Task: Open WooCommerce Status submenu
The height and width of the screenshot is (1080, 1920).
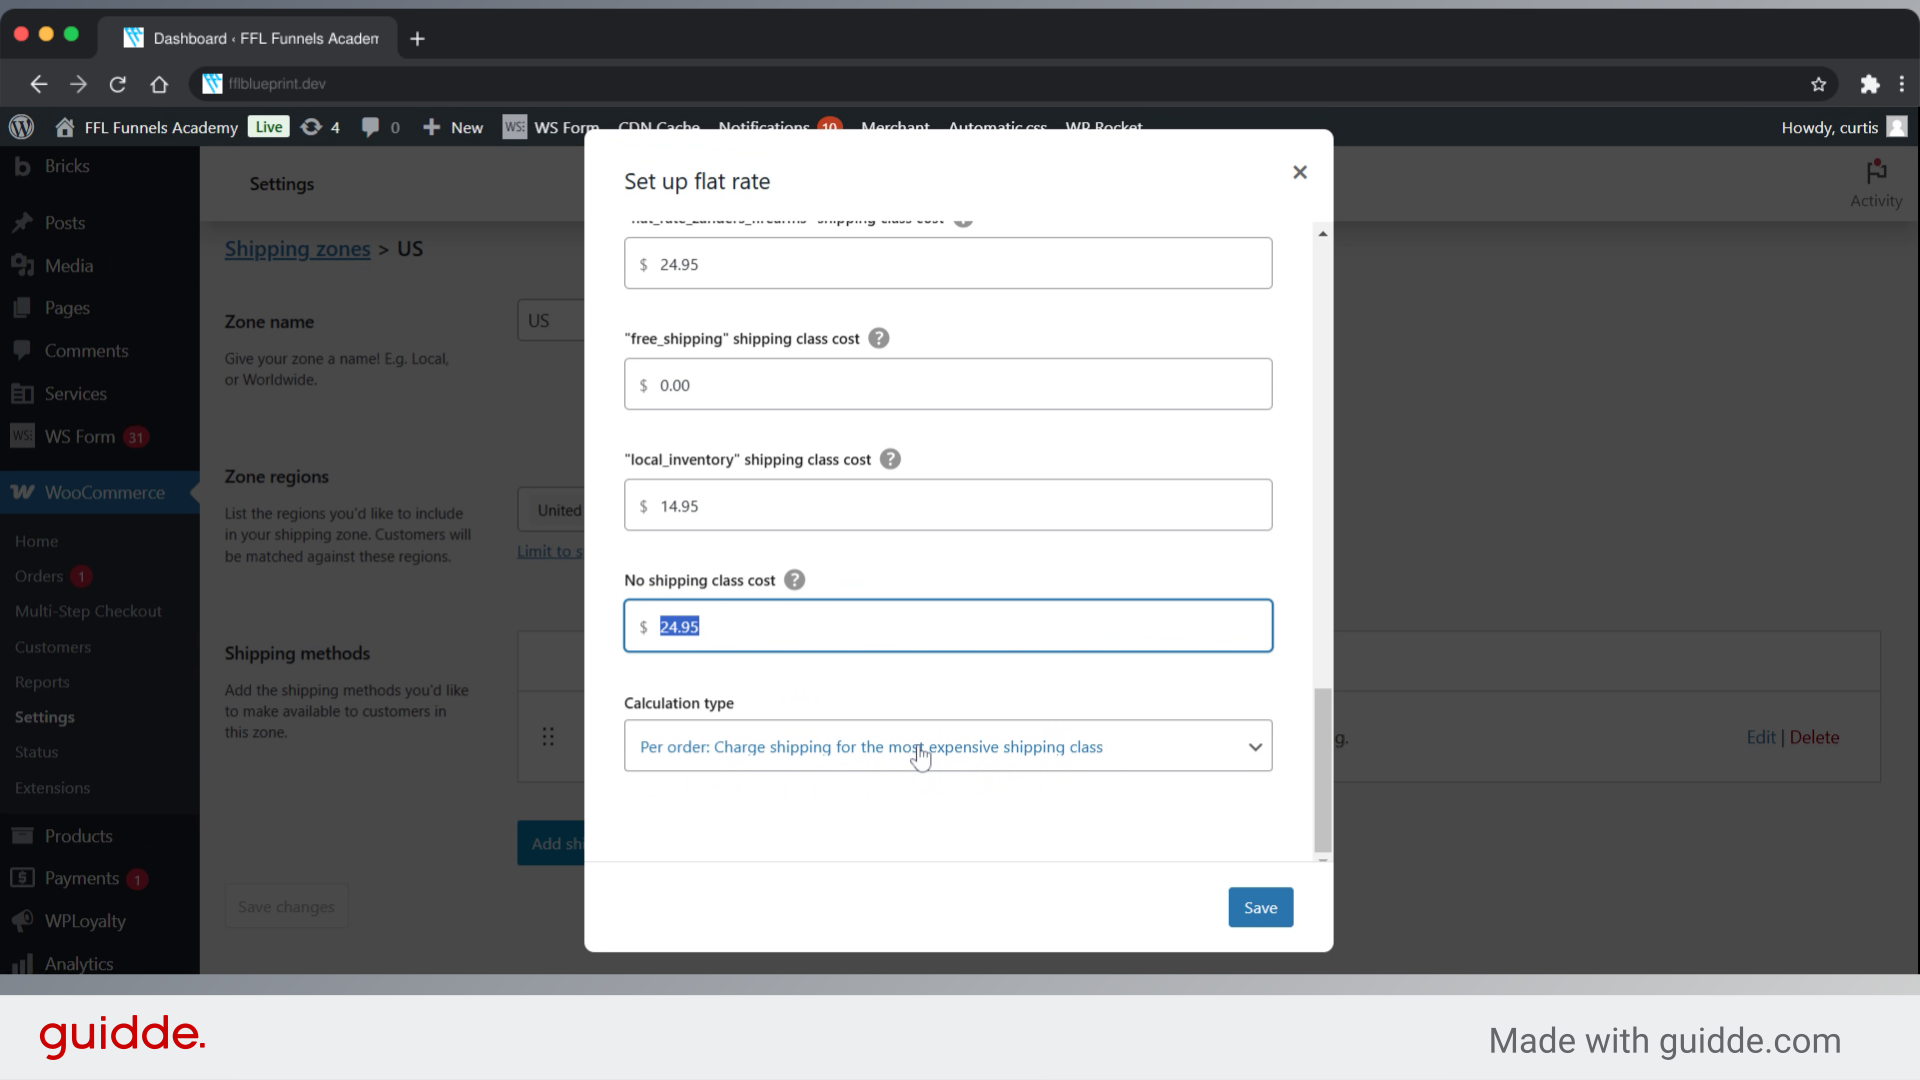Action: click(x=37, y=752)
